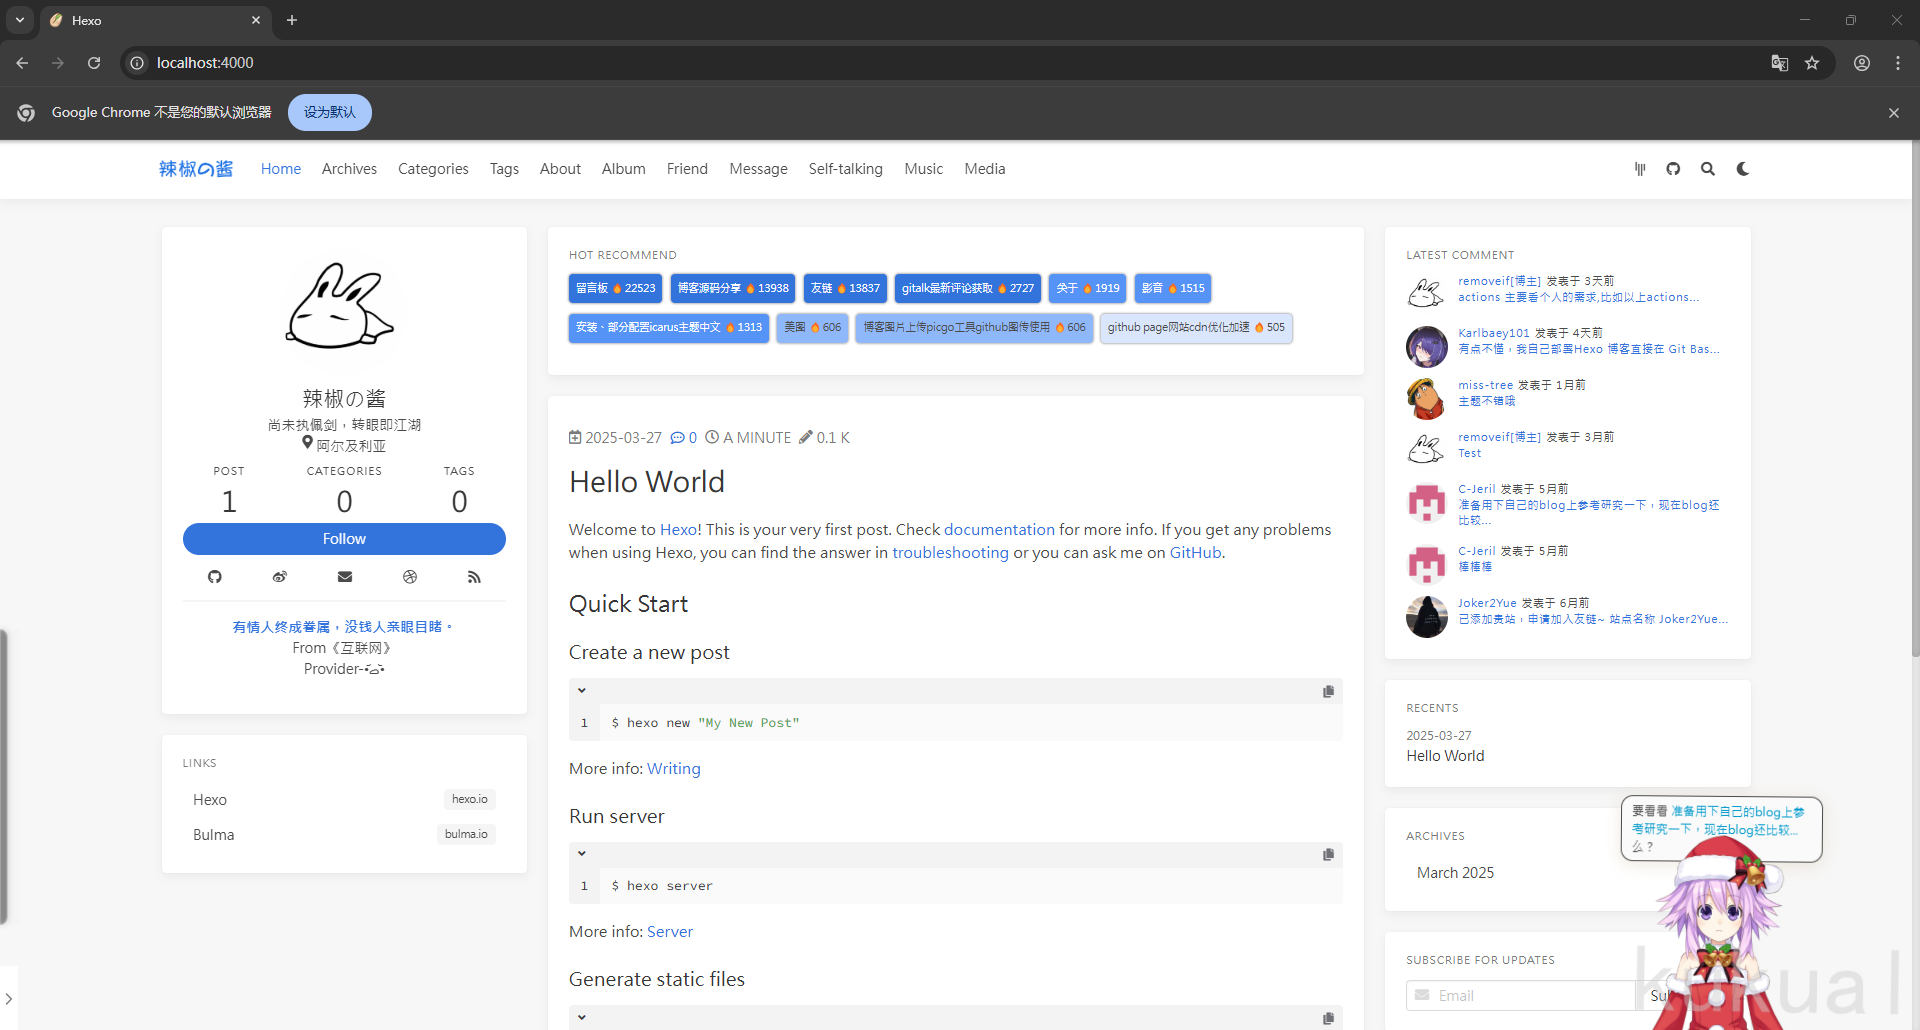This screenshot has height=1030, width=1920.
Task: Open the GitHub profile icon below Follow
Action: tap(214, 577)
